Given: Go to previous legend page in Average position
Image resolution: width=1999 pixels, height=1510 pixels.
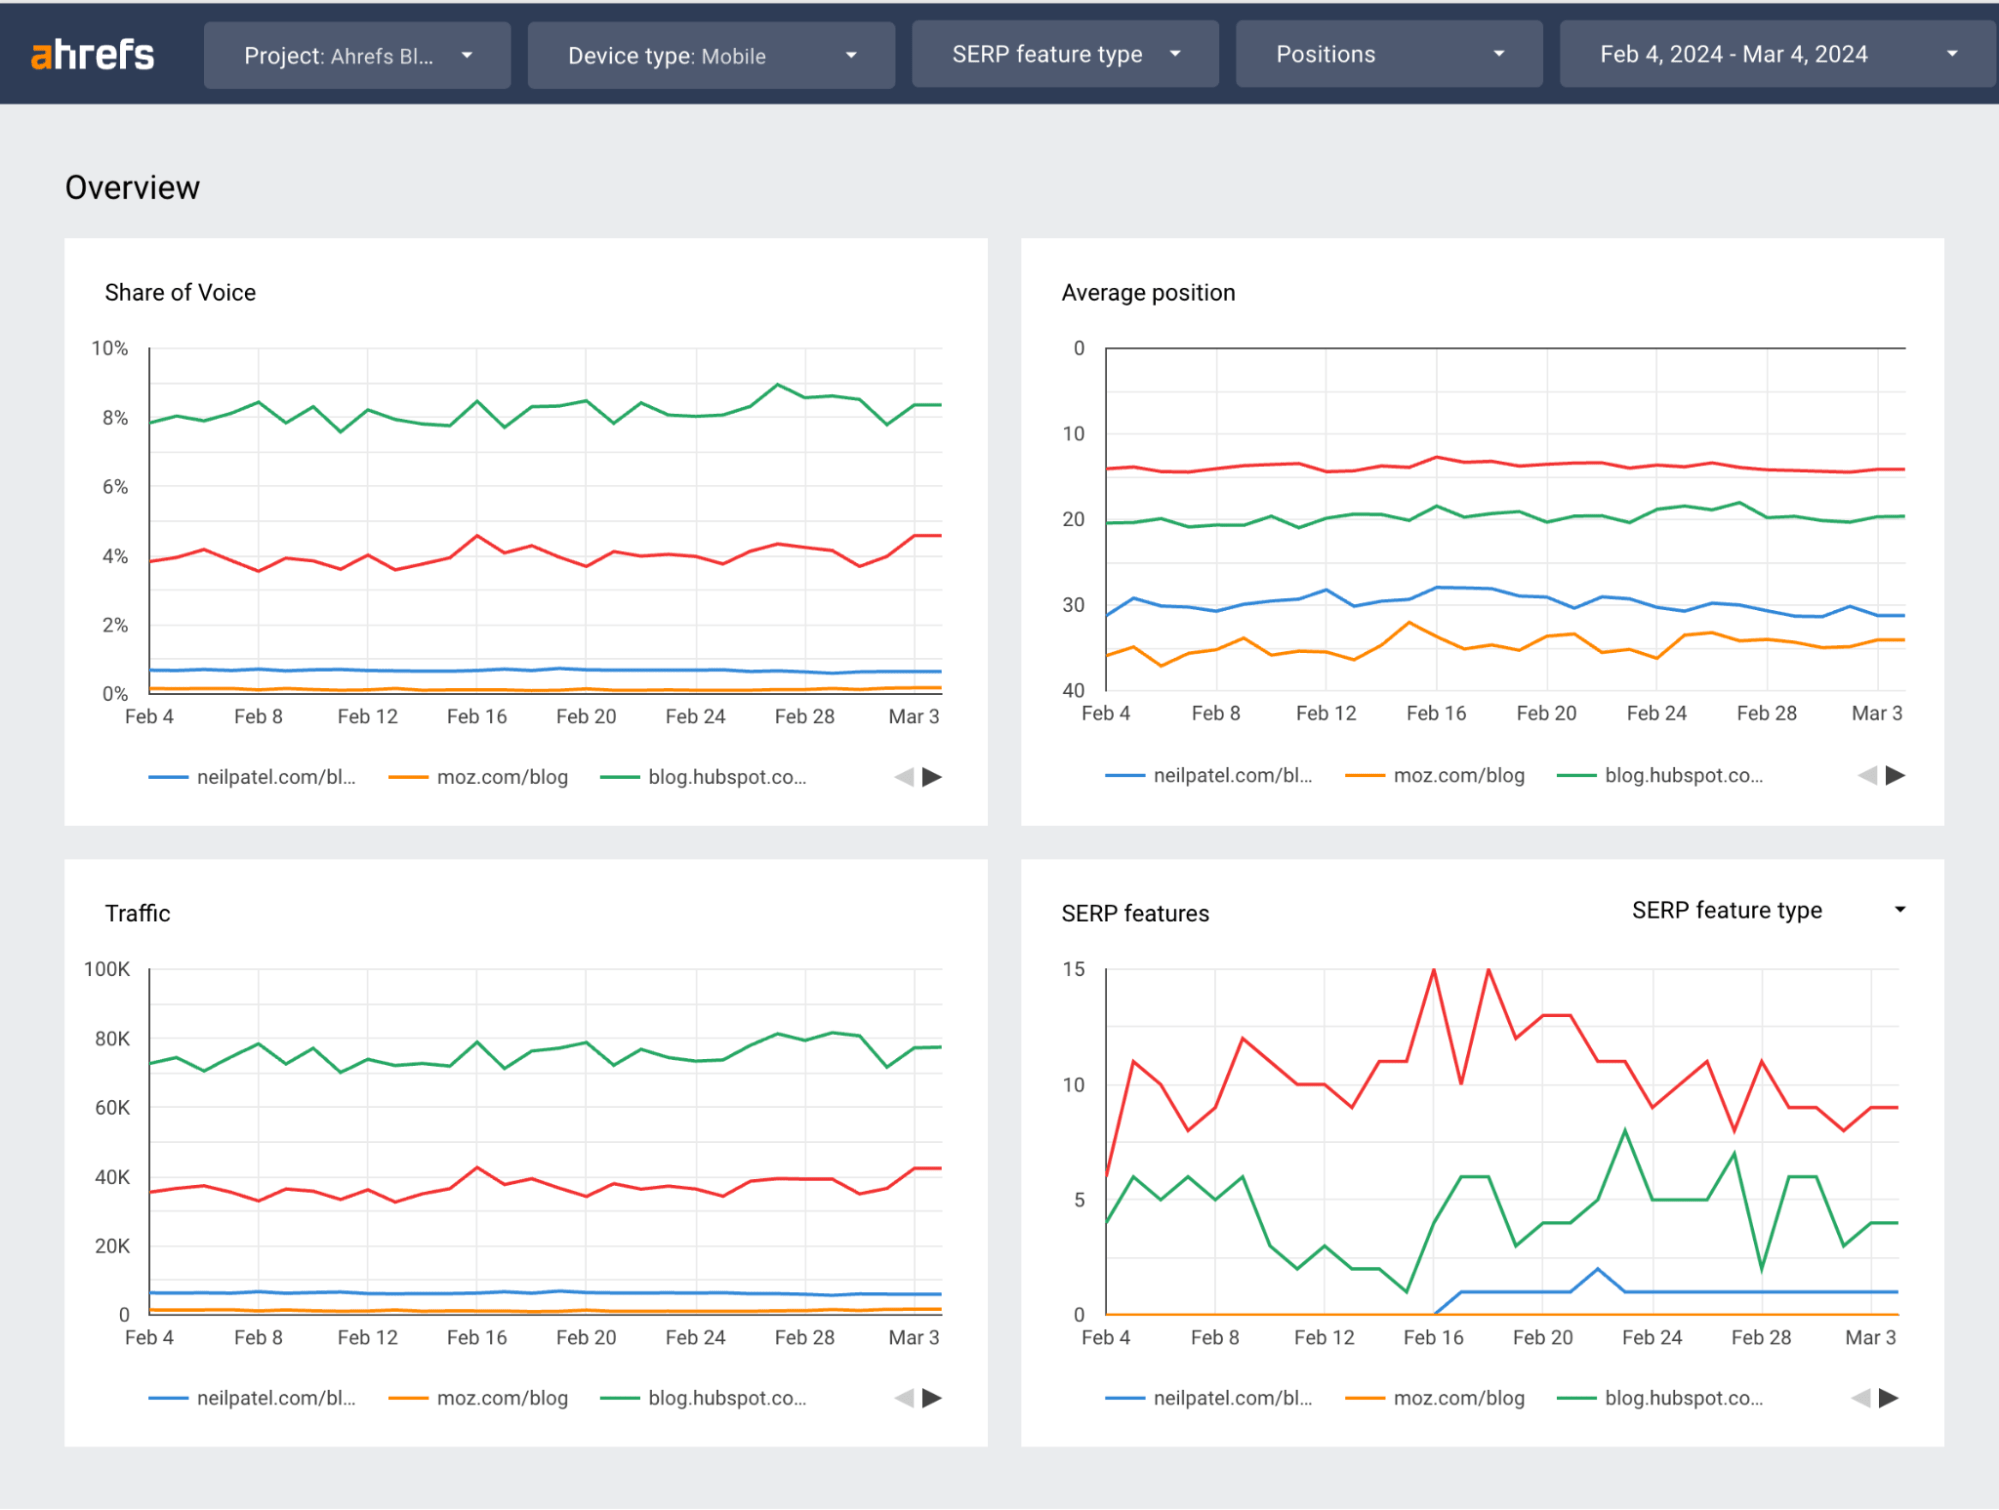Looking at the screenshot, I should [x=1867, y=775].
